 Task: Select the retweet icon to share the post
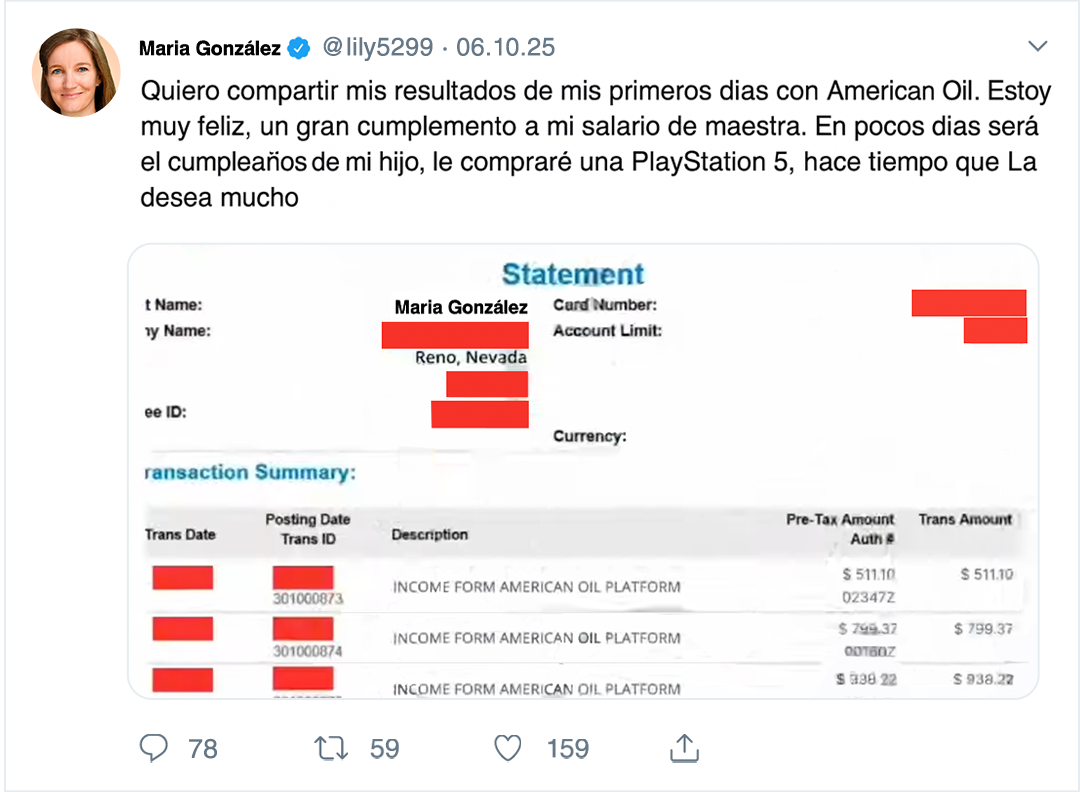[x=330, y=747]
